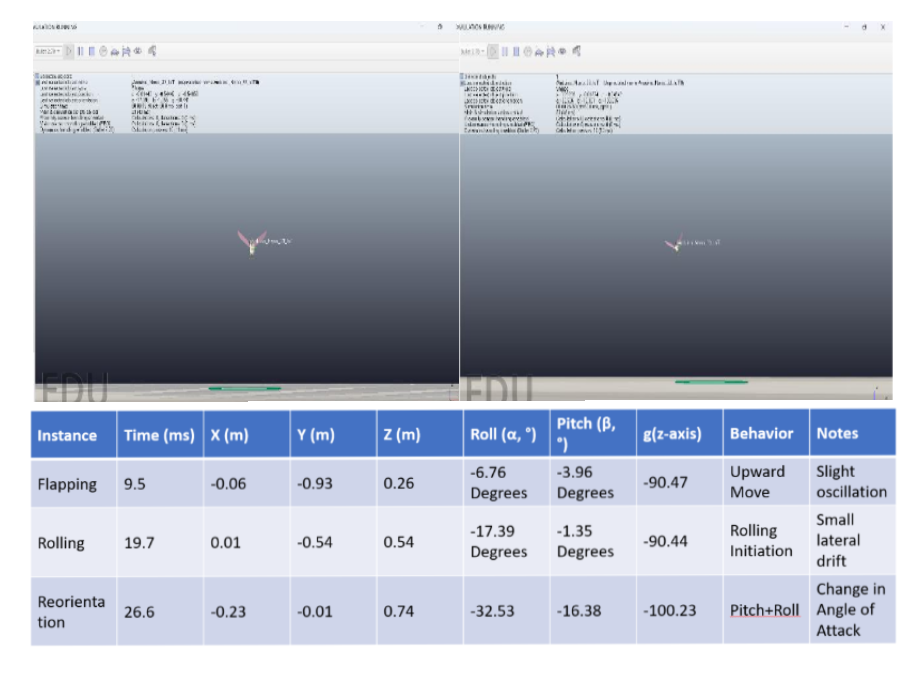Pause the simulation in the left window

(82, 51)
